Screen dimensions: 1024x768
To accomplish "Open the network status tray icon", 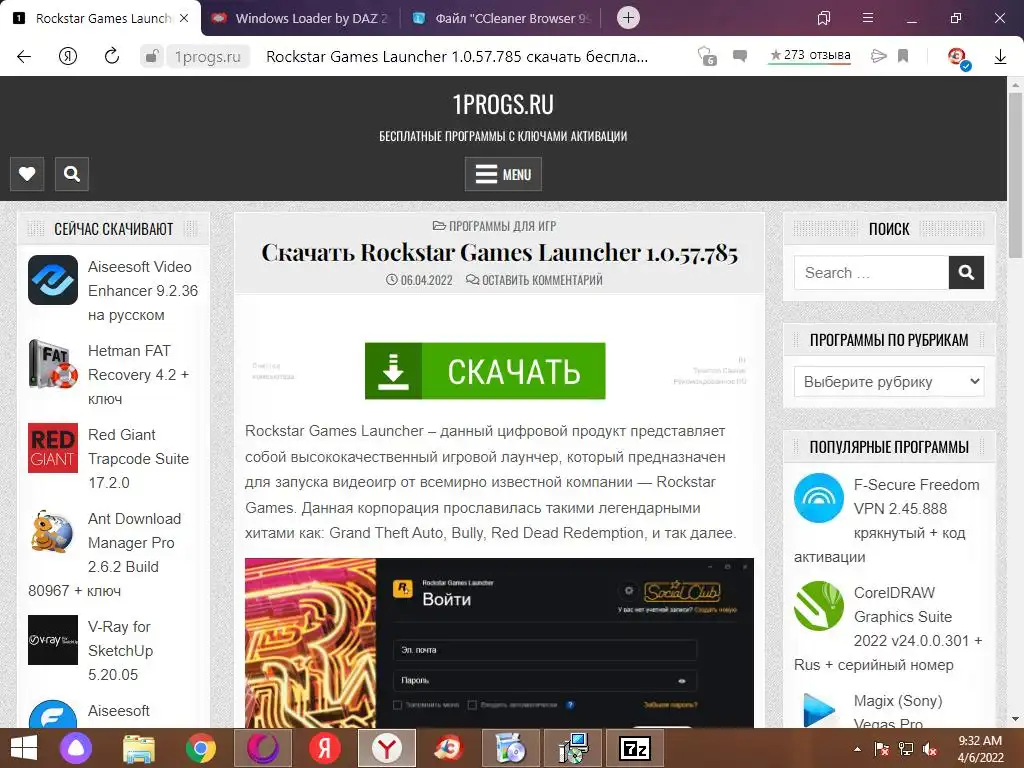I will 906,749.
